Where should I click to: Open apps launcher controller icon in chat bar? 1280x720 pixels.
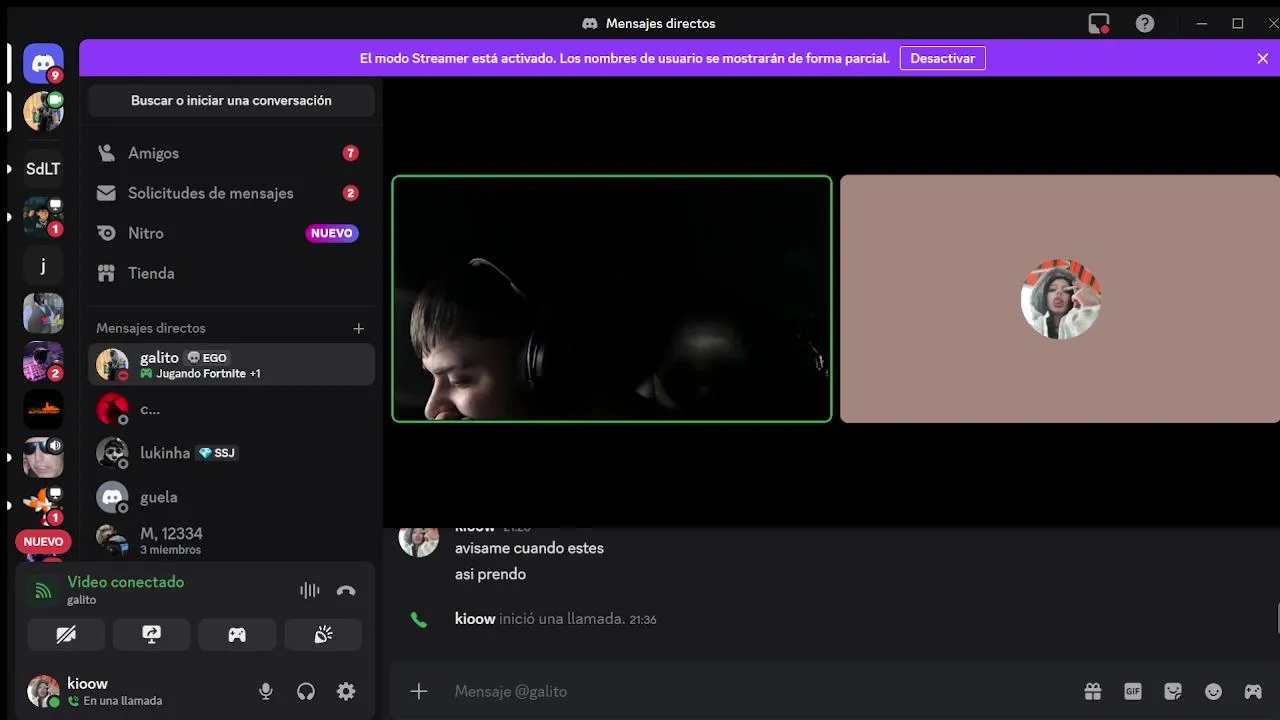[x=1253, y=691]
